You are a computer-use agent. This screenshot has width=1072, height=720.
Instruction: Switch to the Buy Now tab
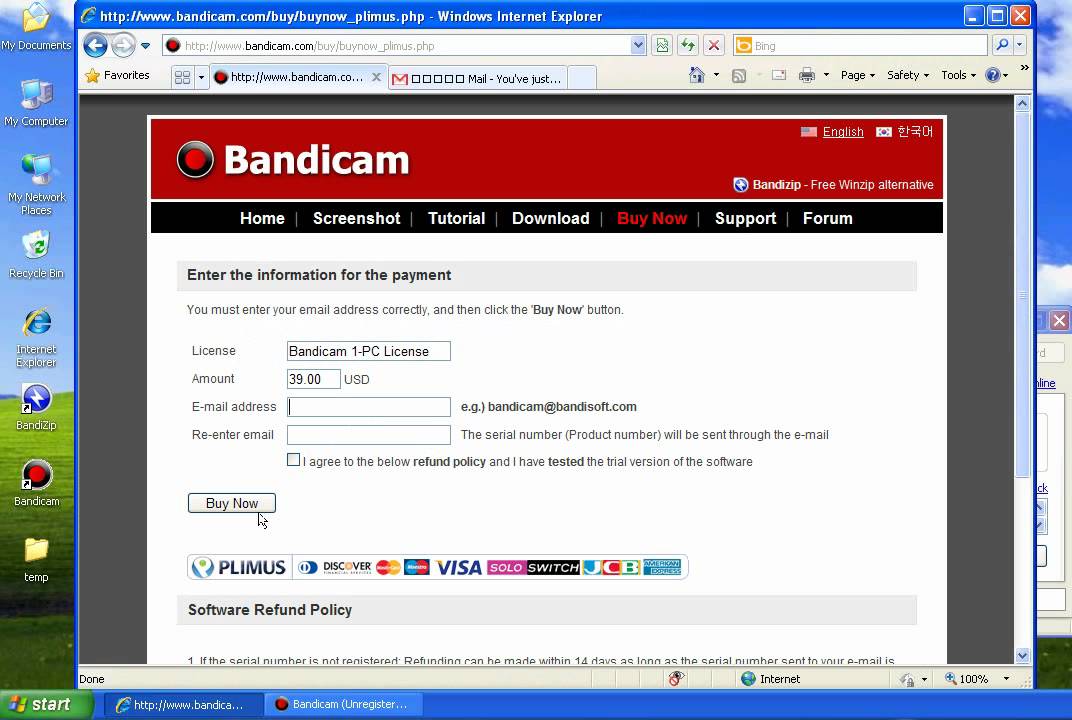[652, 218]
